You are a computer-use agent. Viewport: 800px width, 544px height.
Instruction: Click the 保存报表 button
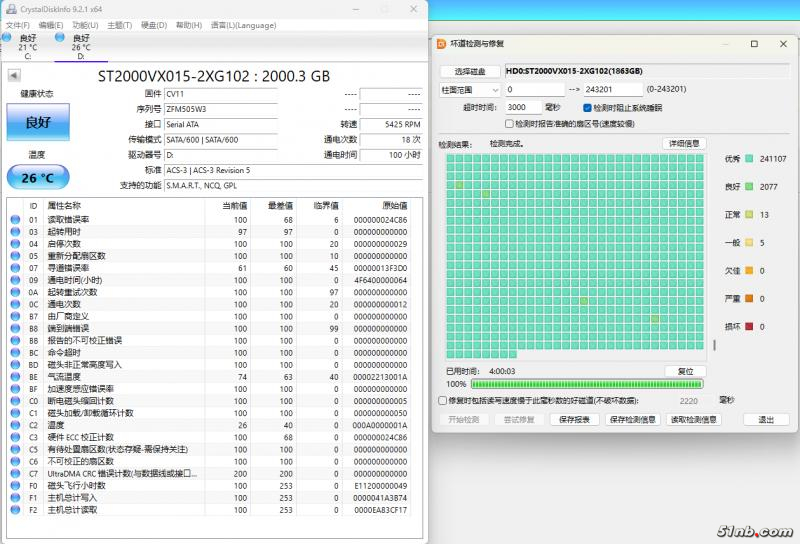pyautogui.click(x=579, y=419)
